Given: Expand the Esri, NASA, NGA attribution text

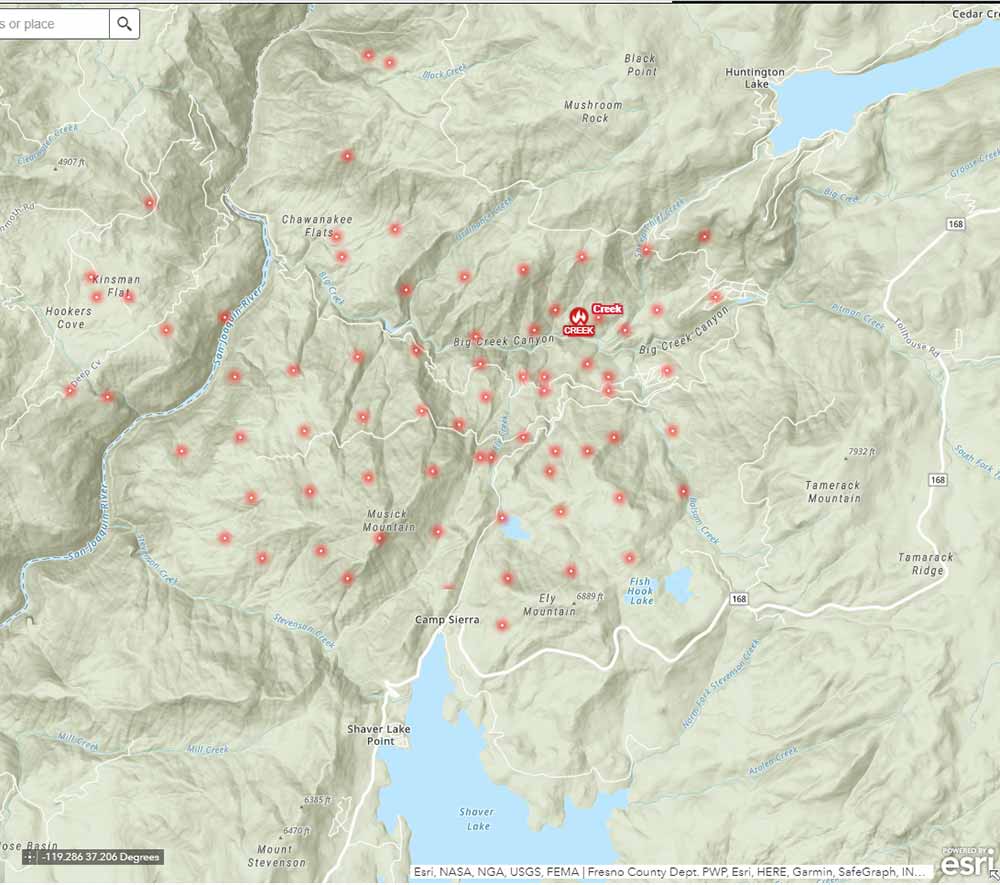Looking at the screenshot, I should (670, 871).
